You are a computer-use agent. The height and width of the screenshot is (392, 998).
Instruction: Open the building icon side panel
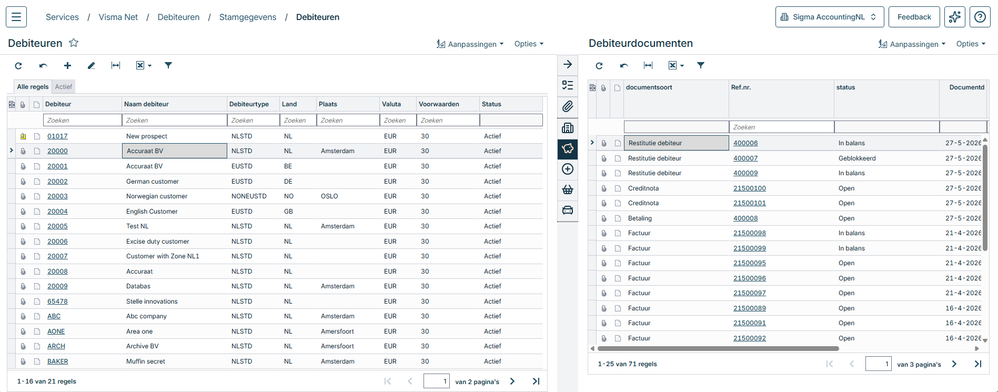click(x=568, y=127)
